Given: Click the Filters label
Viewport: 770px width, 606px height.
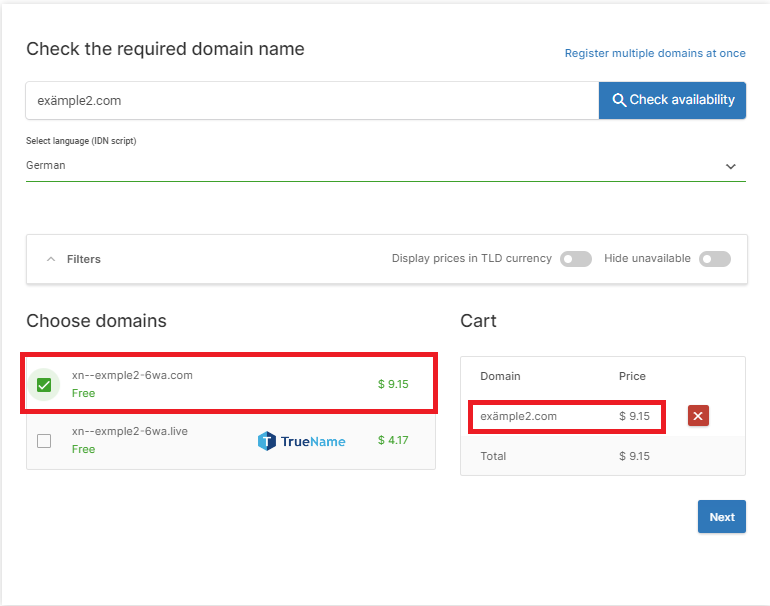Looking at the screenshot, I should pos(83,259).
